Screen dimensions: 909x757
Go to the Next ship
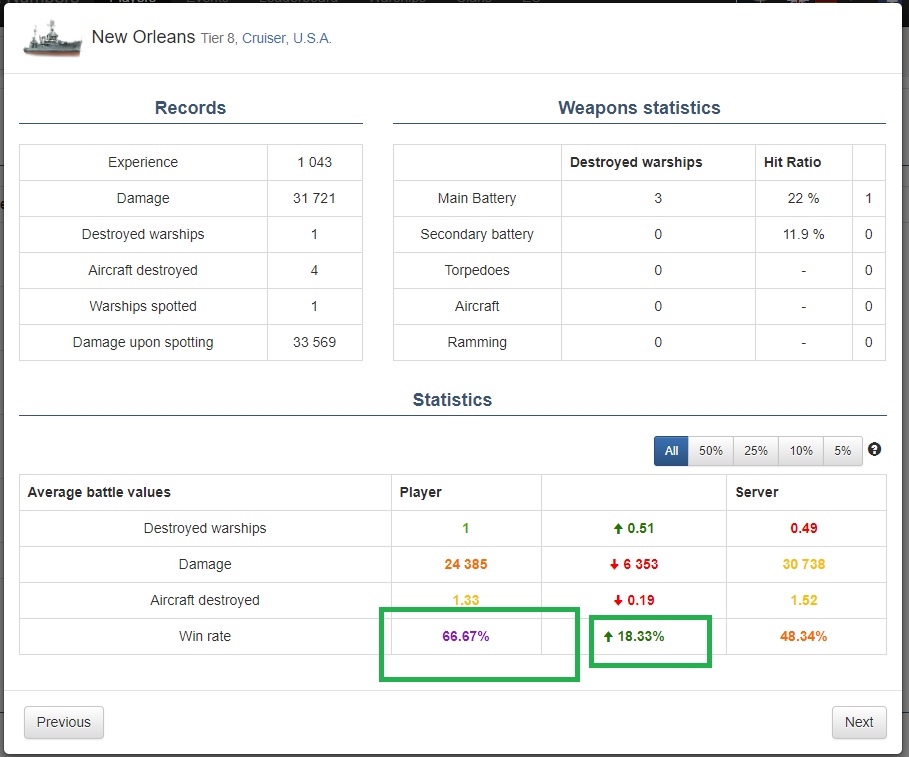tap(859, 722)
